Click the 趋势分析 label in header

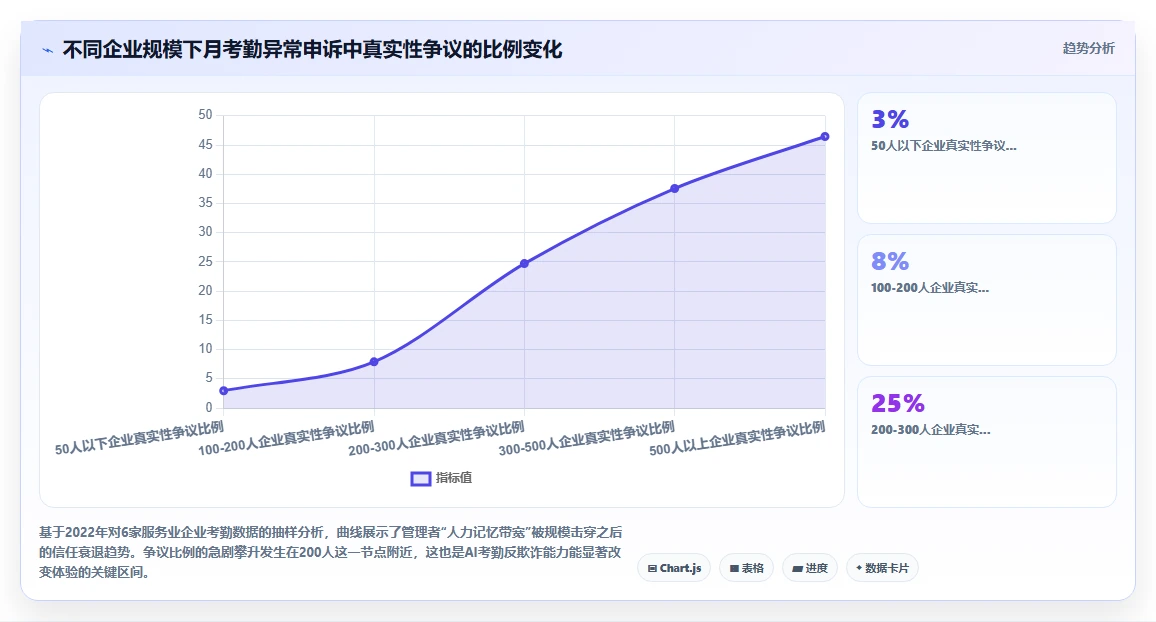pos(1088,49)
